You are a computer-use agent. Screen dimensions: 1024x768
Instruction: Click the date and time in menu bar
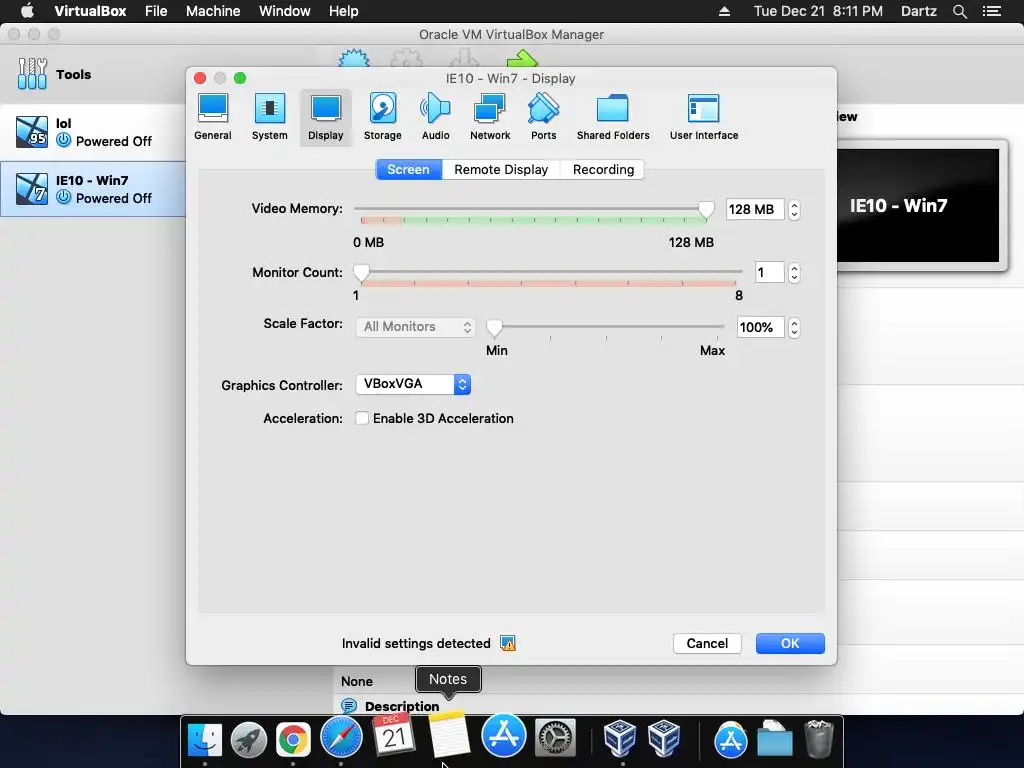818,11
